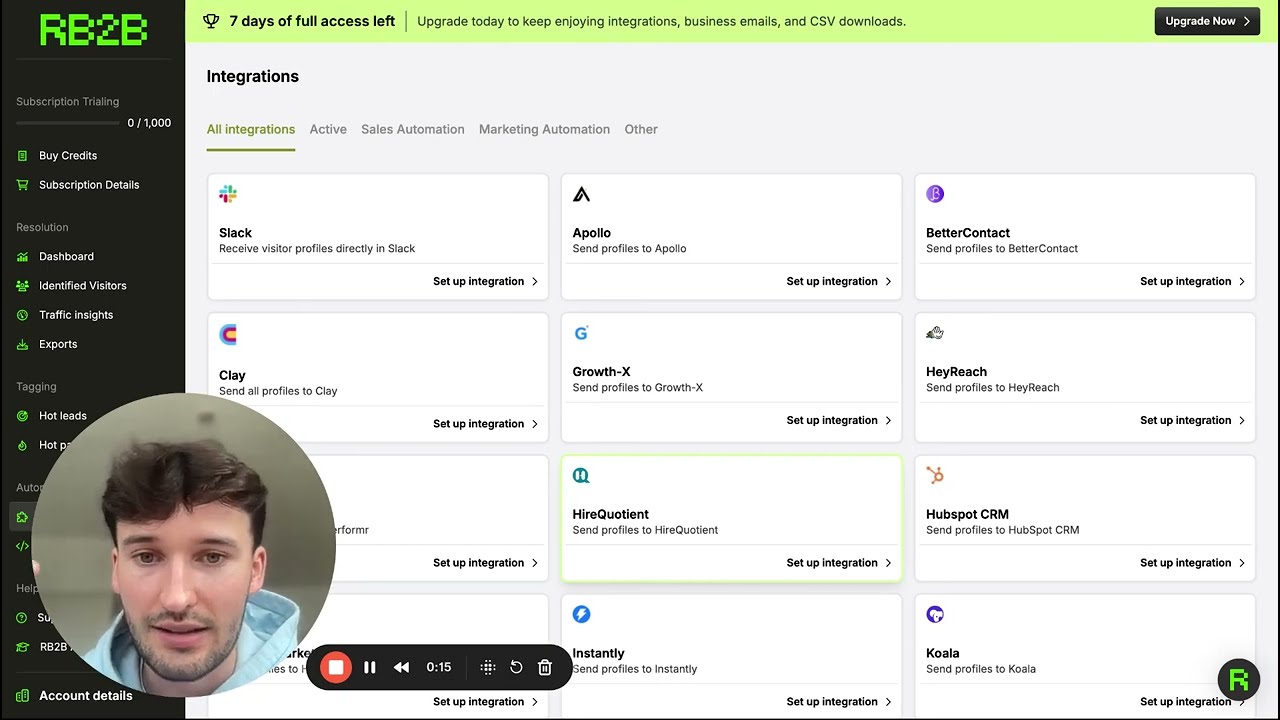The height and width of the screenshot is (720, 1280).
Task: Set up the Instantly integration
Action: click(x=839, y=702)
